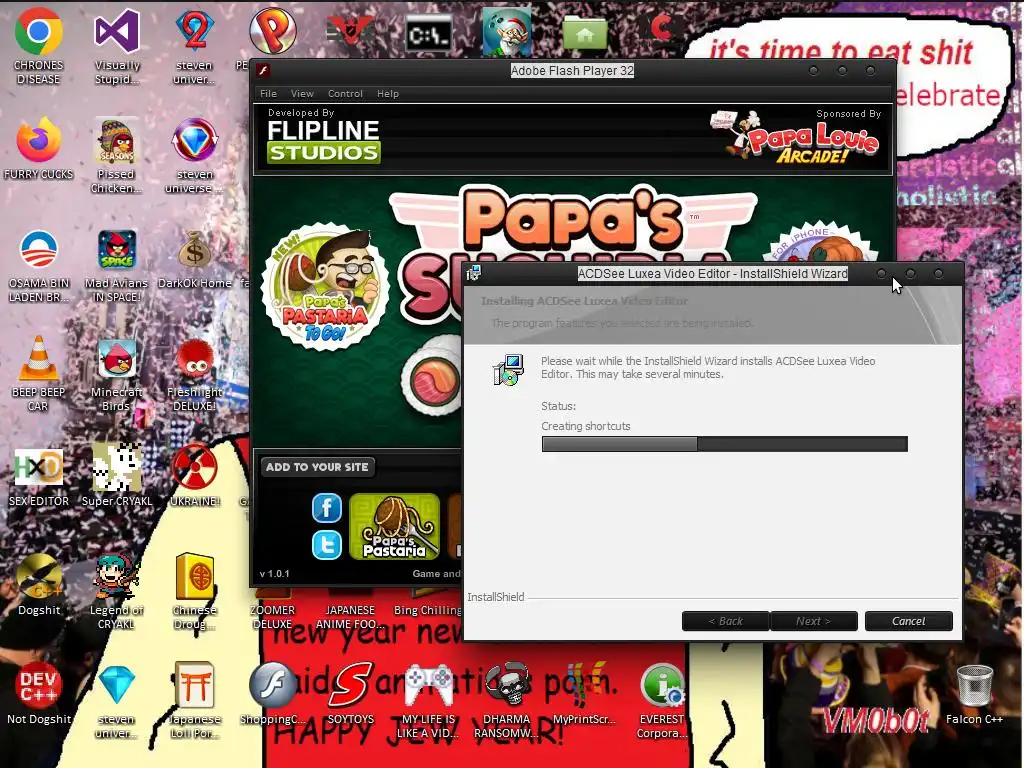Open the View menu in Flash Player

point(302,93)
